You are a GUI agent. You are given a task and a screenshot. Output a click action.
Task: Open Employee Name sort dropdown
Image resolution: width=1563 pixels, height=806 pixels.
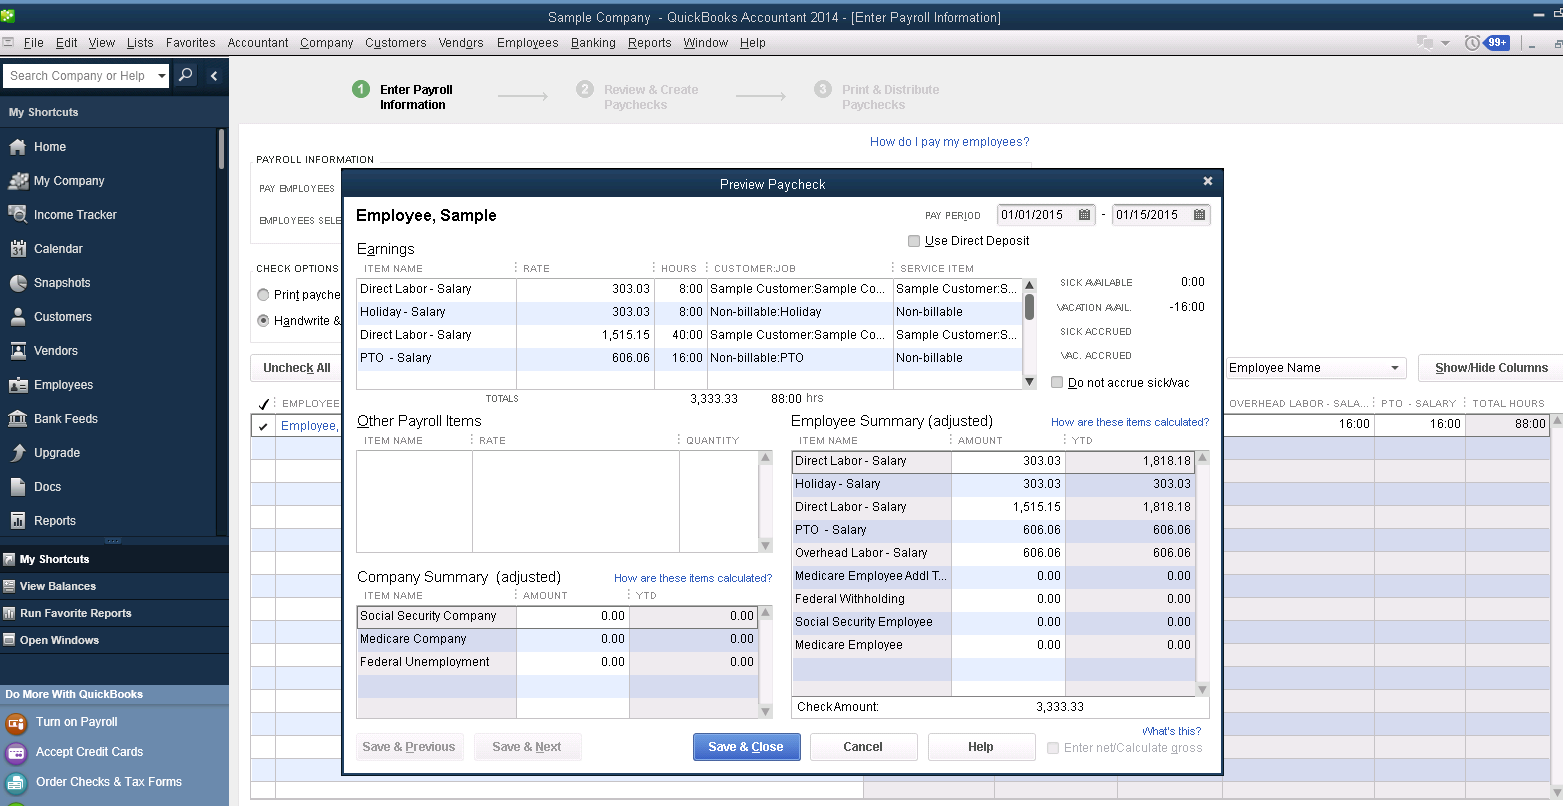pyautogui.click(x=1395, y=368)
